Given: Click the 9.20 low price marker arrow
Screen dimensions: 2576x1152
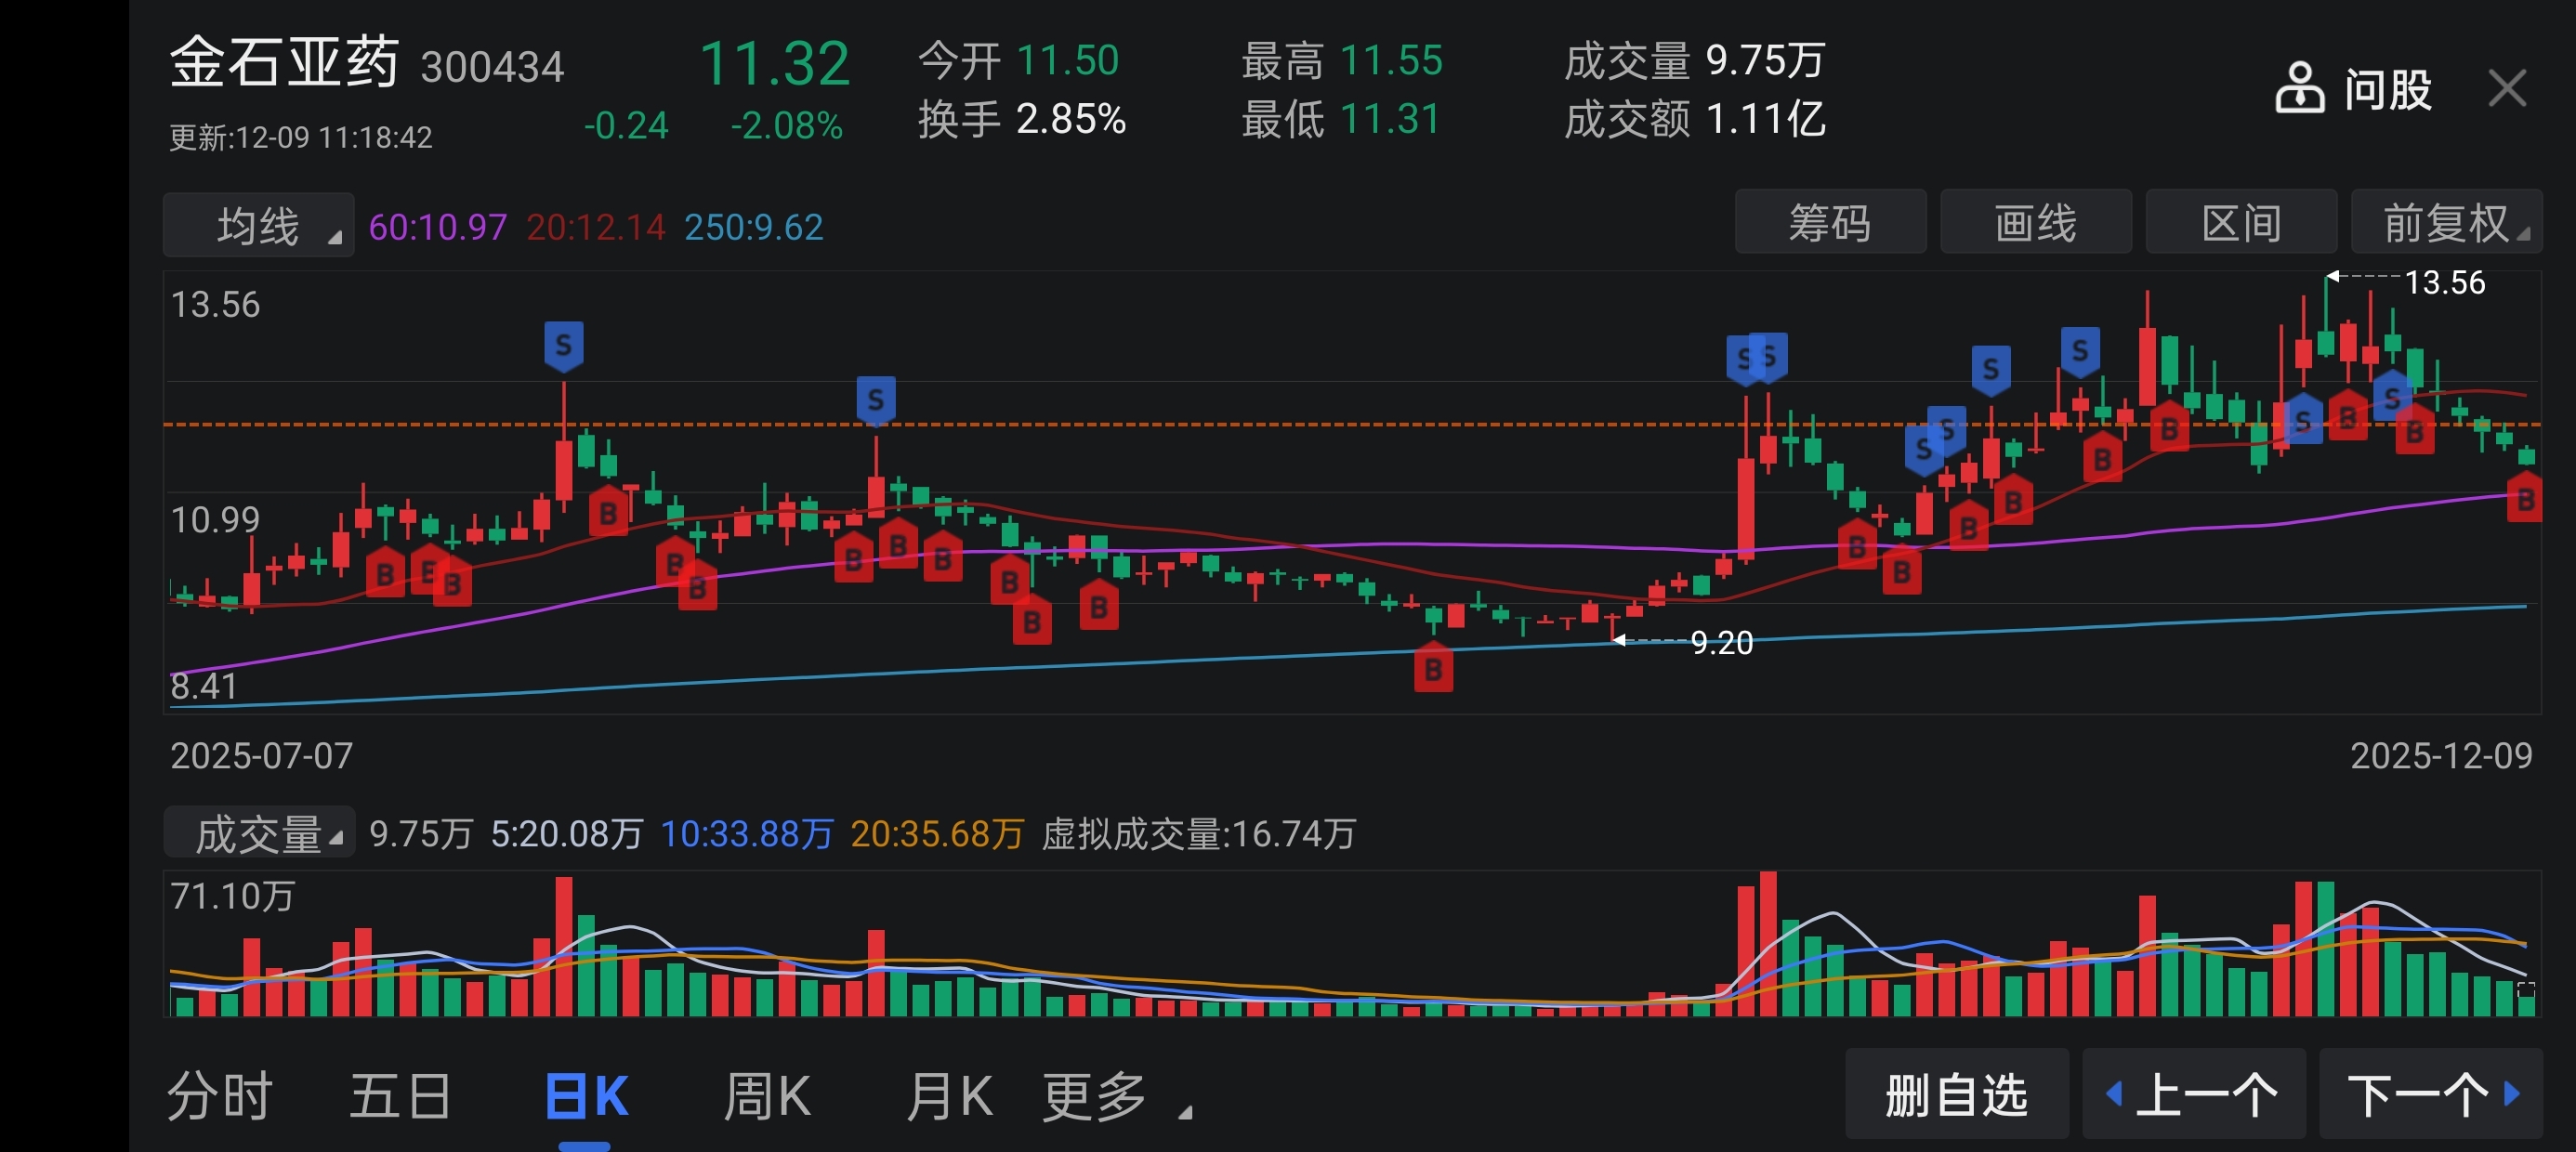Looking at the screenshot, I should tap(1619, 640).
